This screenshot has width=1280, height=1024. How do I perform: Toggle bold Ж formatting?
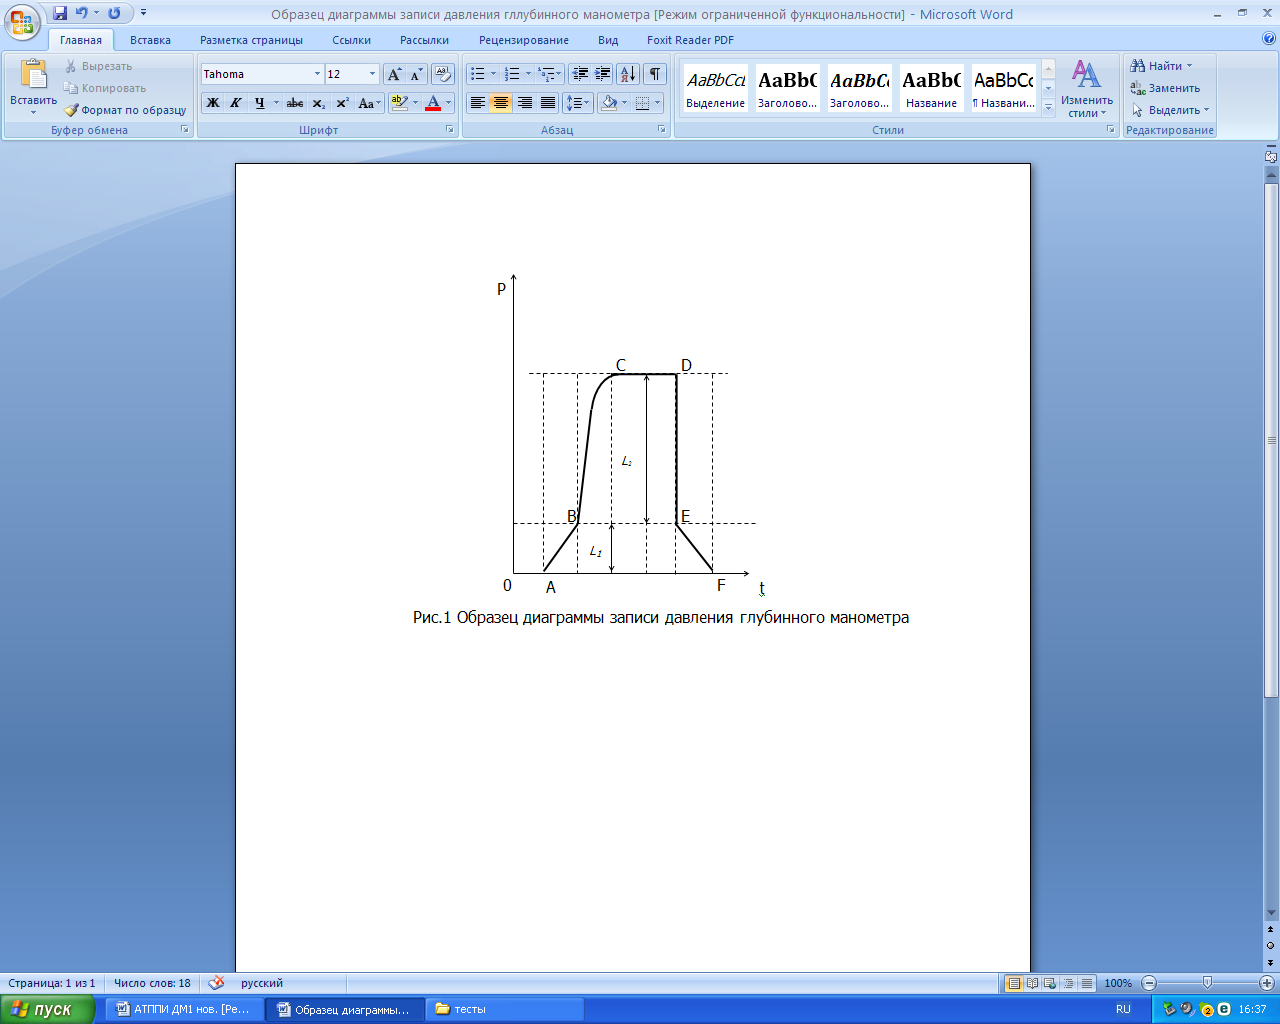213,102
